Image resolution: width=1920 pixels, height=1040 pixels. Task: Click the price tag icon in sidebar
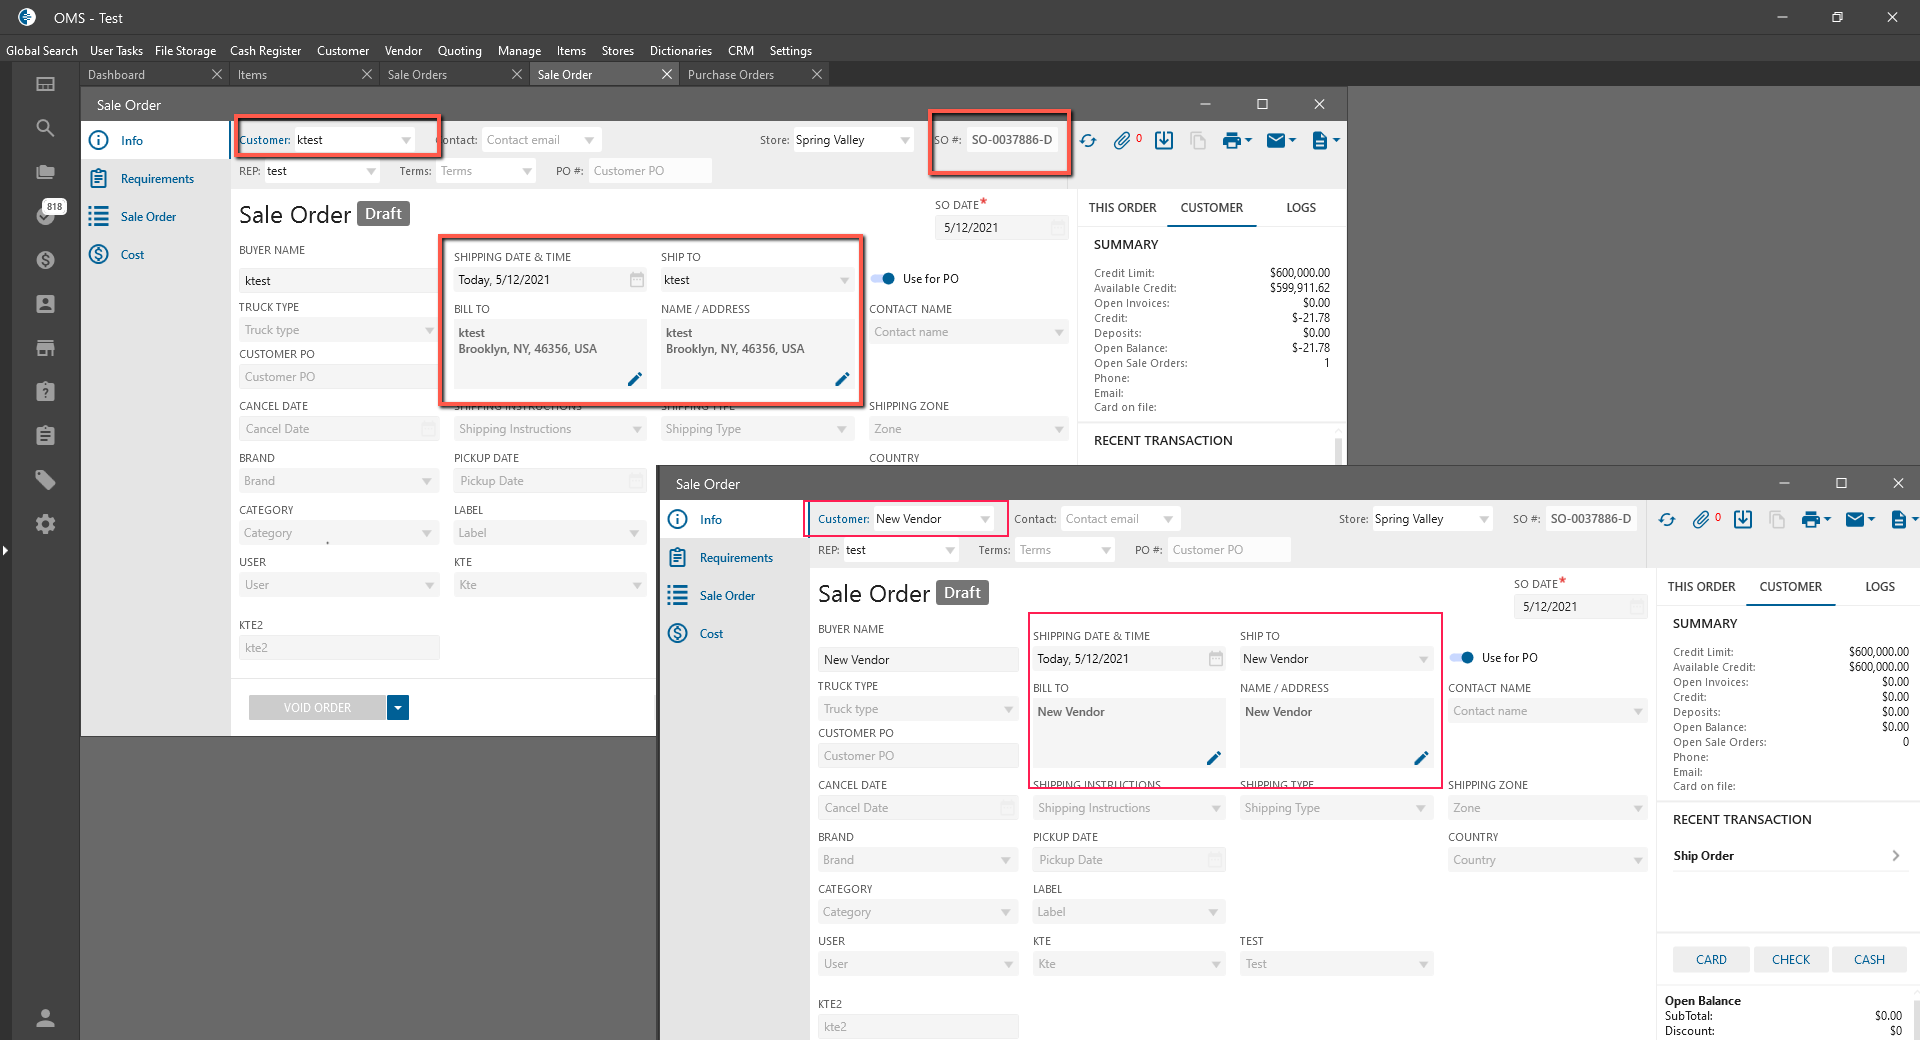pos(45,480)
